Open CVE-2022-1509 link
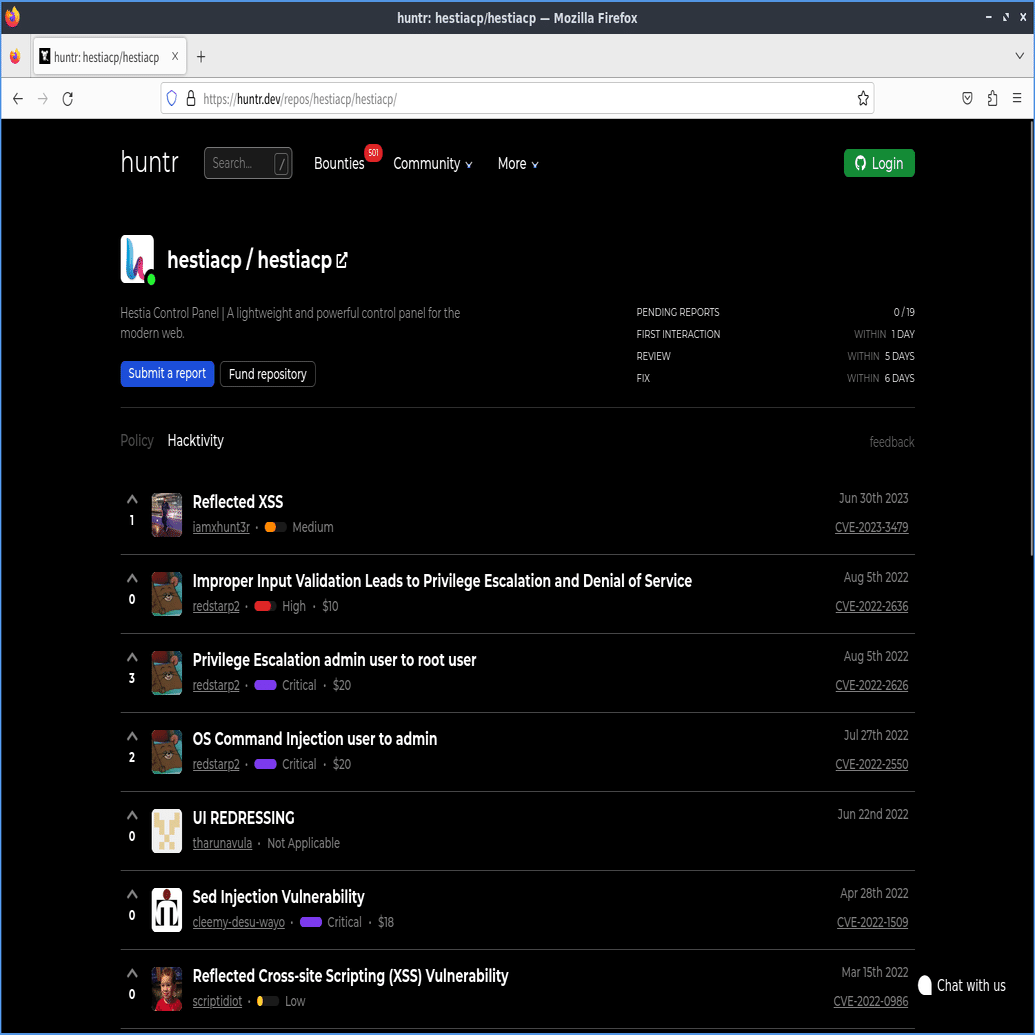The height and width of the screenshot is (1035, 1035). point(872,923)
